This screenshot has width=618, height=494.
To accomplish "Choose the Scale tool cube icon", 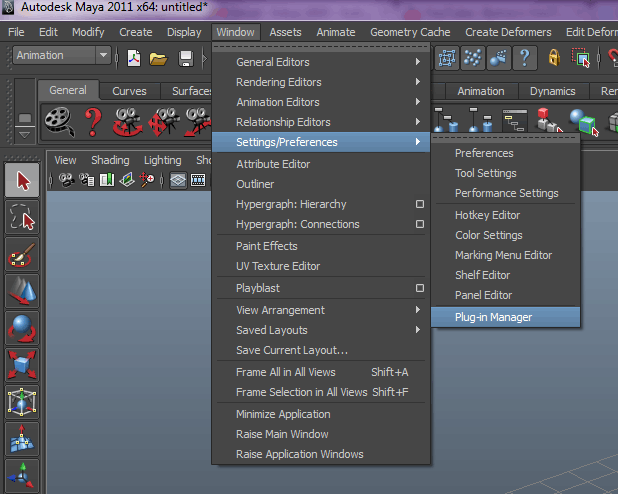I will (22, 365).
